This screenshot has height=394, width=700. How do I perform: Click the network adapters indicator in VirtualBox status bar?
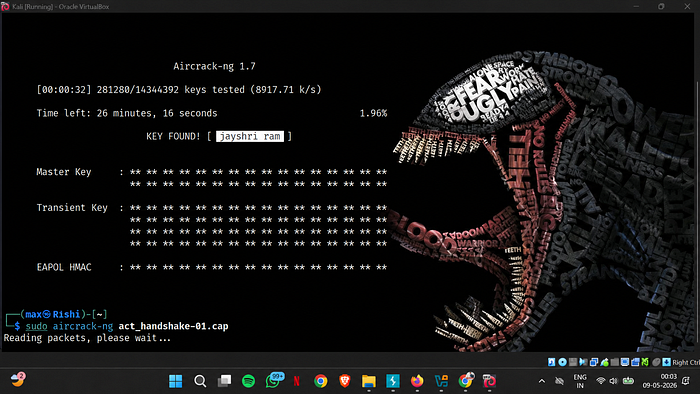[x=594, y=362]
